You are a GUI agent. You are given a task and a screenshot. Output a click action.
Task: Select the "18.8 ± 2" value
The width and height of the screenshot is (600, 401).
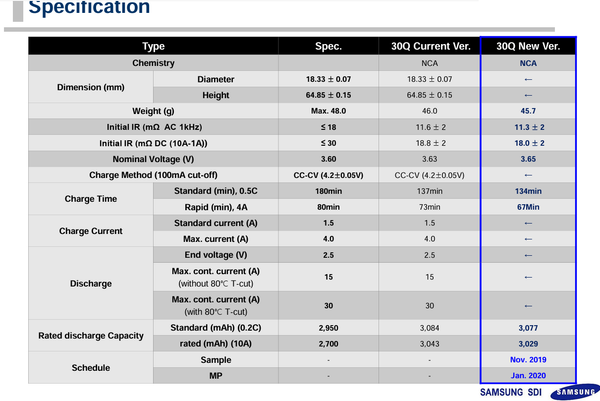point(430,143)
